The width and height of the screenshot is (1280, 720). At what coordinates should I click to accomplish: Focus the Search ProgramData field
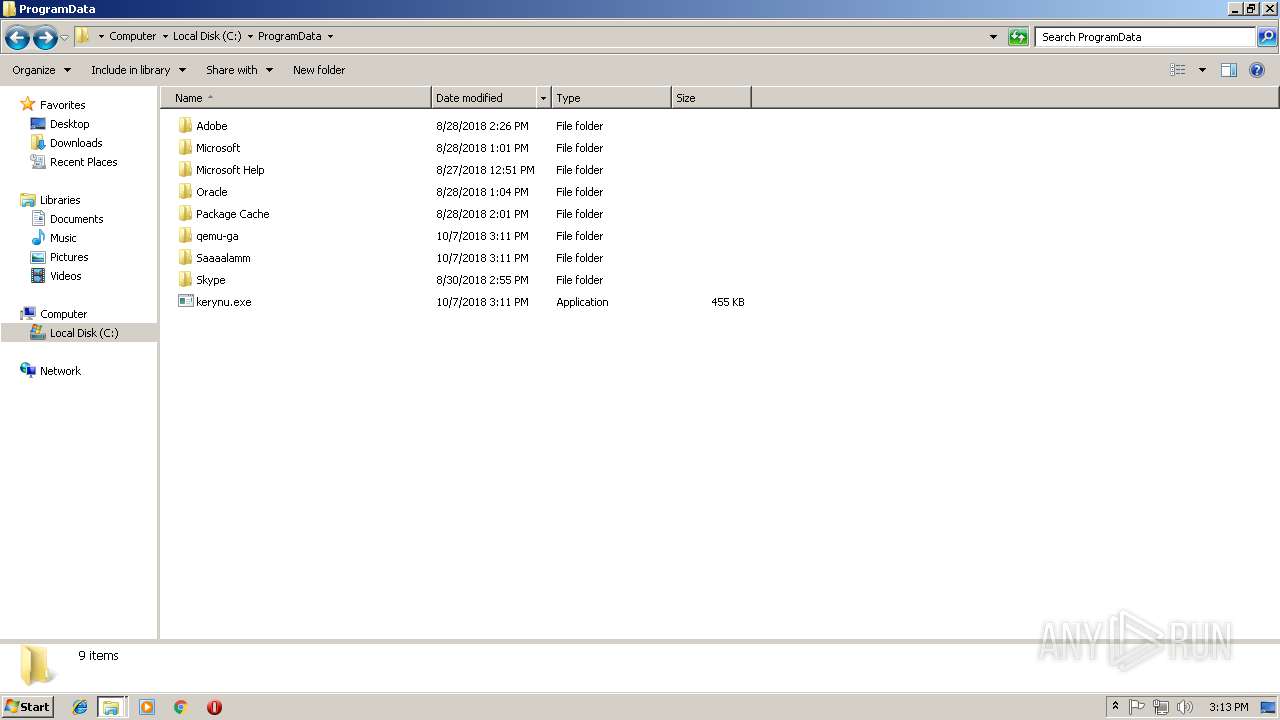click(1145, 37)
